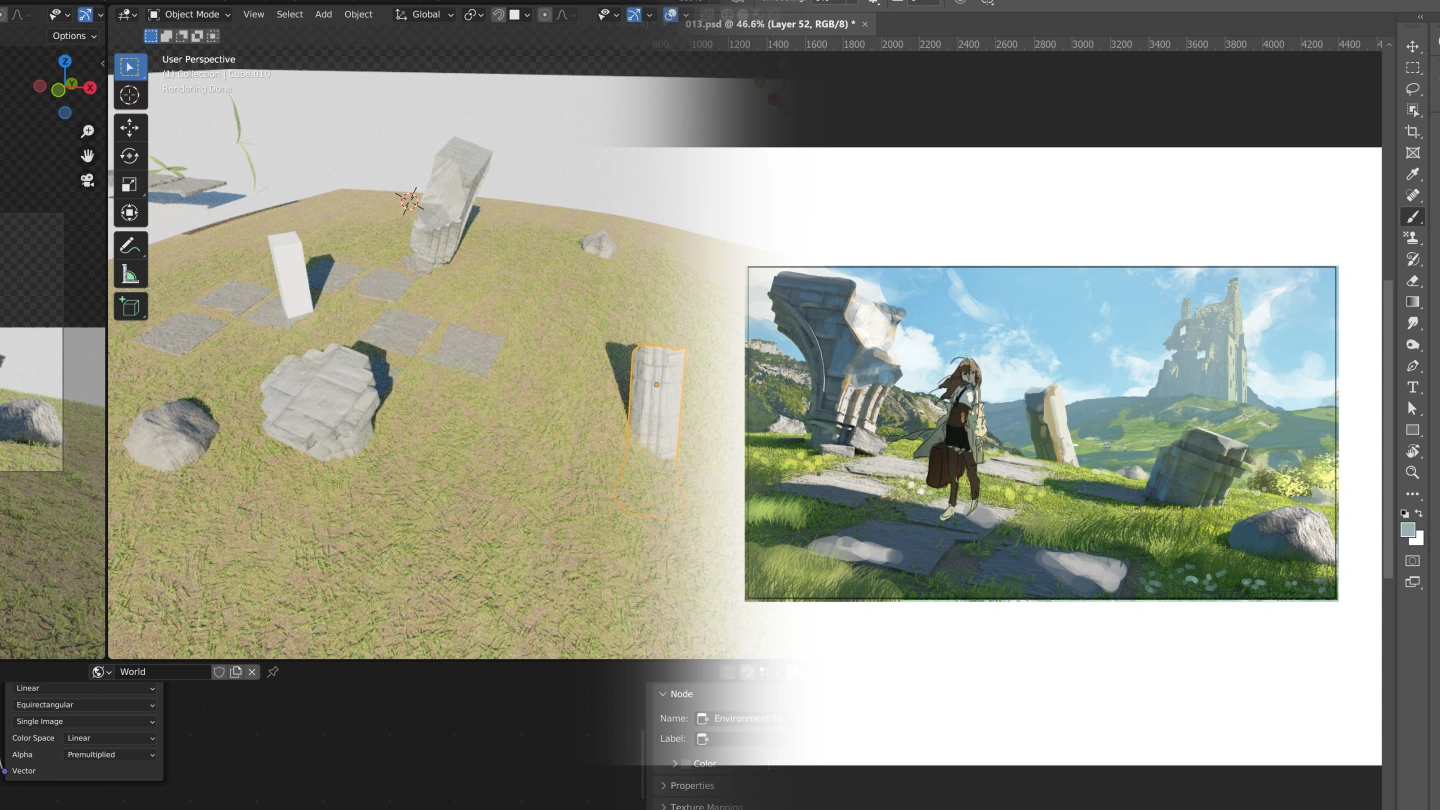Viewport: 1440px width, 810px height.
Task: Activate Blender's Rotate tool
Action: pos(129,155)
